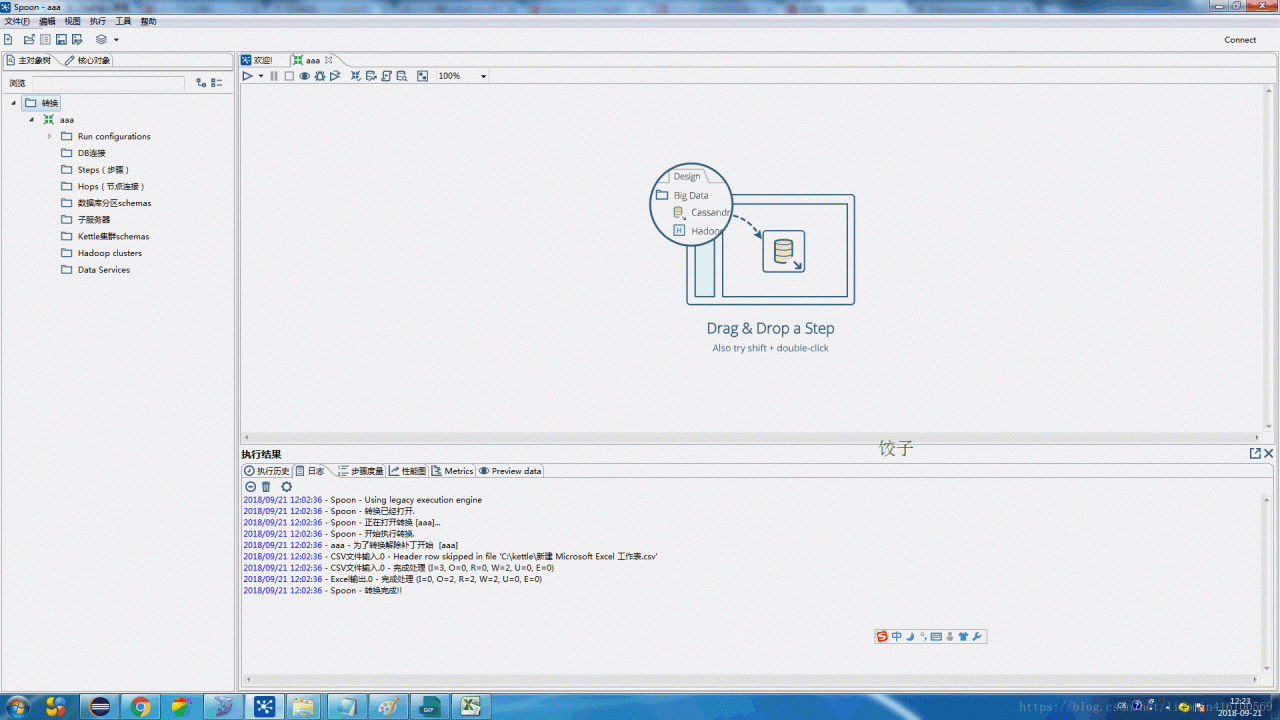
Task: Expand the Run configurations node
Action: point(49,136)
